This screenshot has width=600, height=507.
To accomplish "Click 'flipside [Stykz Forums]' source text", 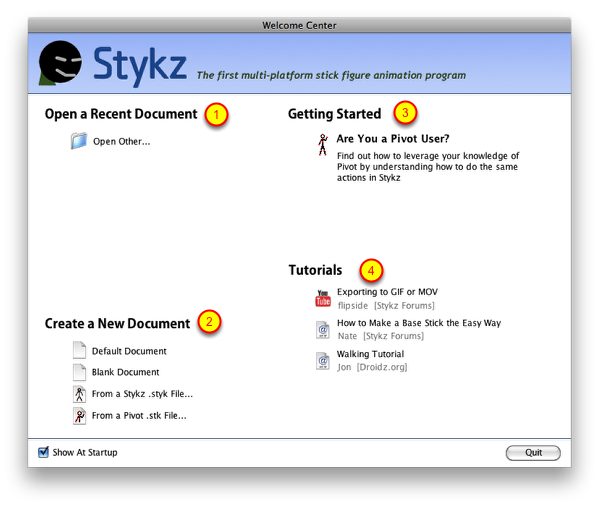I will 386,306.
